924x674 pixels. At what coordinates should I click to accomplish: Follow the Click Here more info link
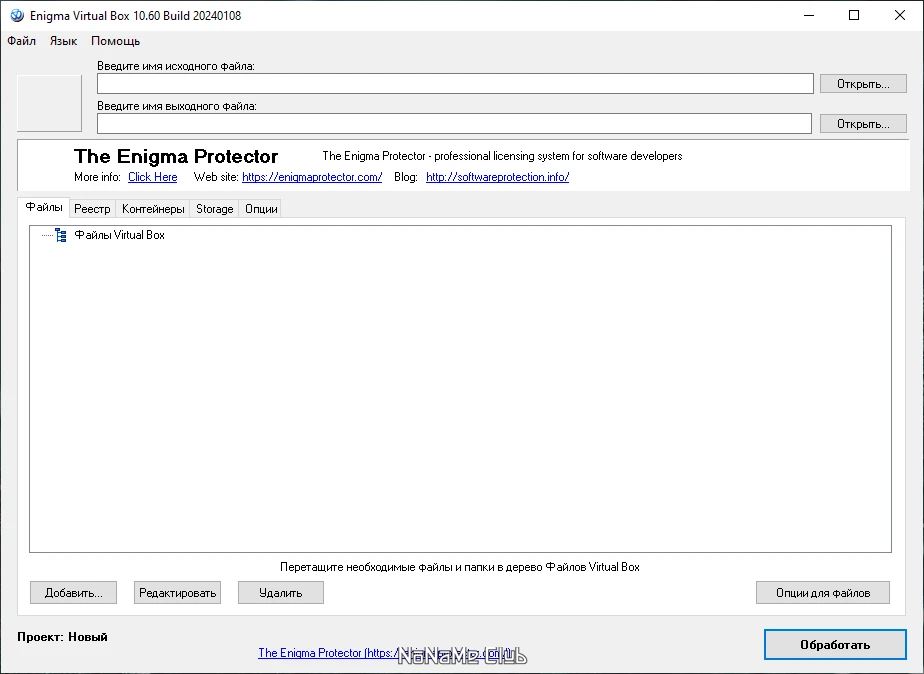pyautogui.click(x=153, y=177)
